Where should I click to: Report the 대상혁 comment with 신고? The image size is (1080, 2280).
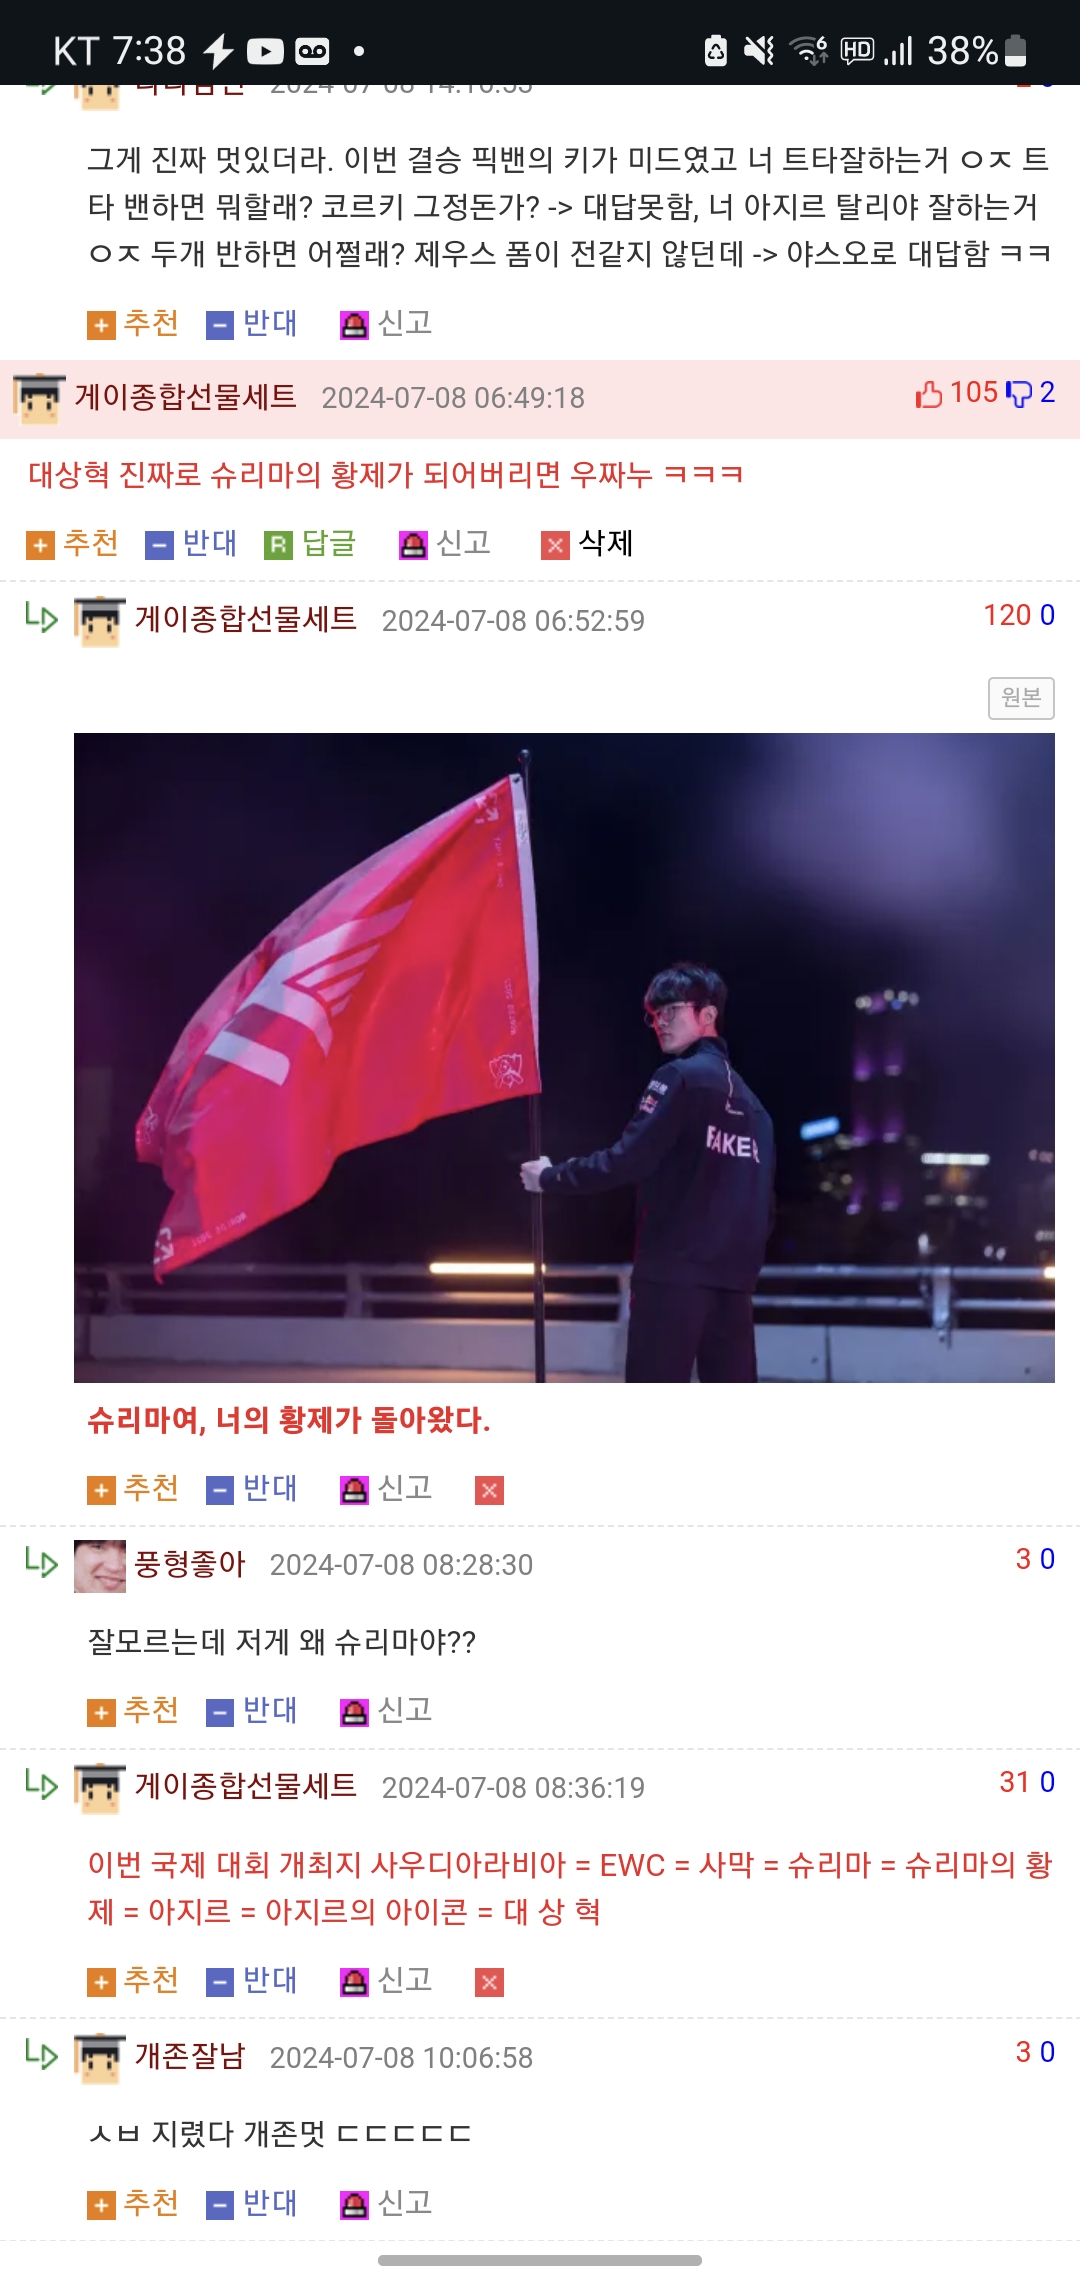pyautogui.click(x=445, y=544)
